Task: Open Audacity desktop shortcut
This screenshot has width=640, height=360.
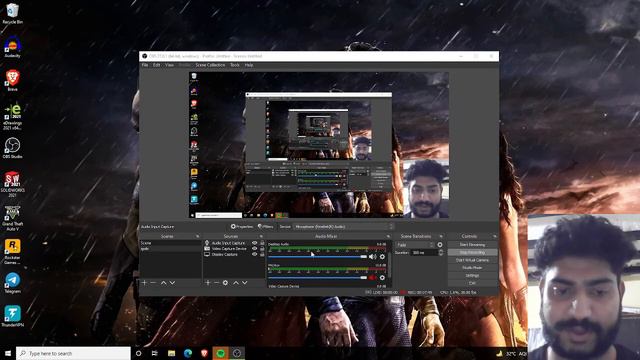Action: point(13,47)
